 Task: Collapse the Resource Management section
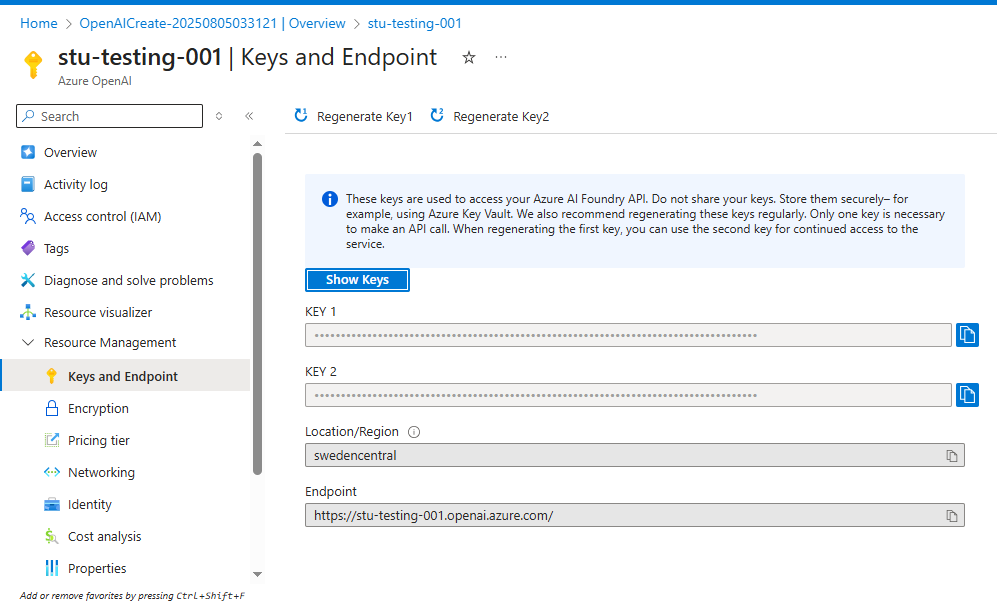click(x=28, y=342)
